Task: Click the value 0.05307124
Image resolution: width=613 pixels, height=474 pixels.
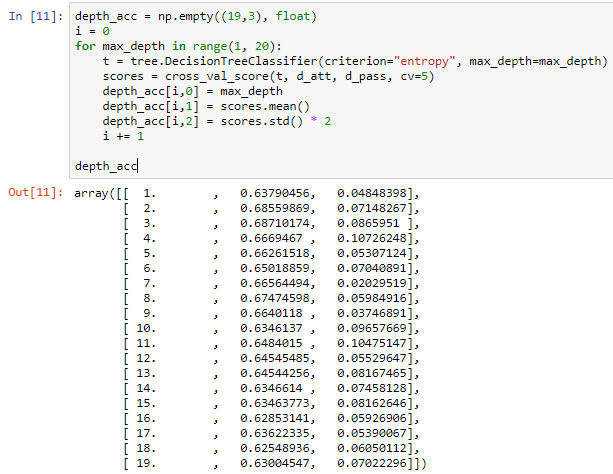Action: pyautogui.click(x=372, y=253)
